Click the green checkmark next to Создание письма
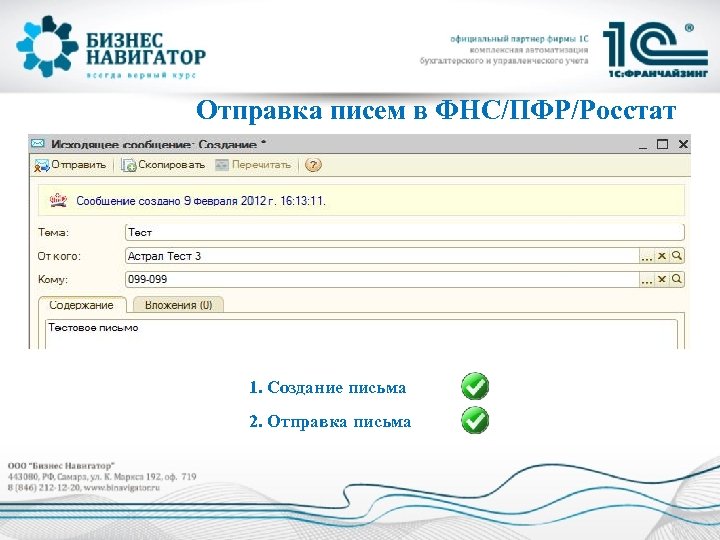Viewport: 720px width, 540px height. pos(475,386)
